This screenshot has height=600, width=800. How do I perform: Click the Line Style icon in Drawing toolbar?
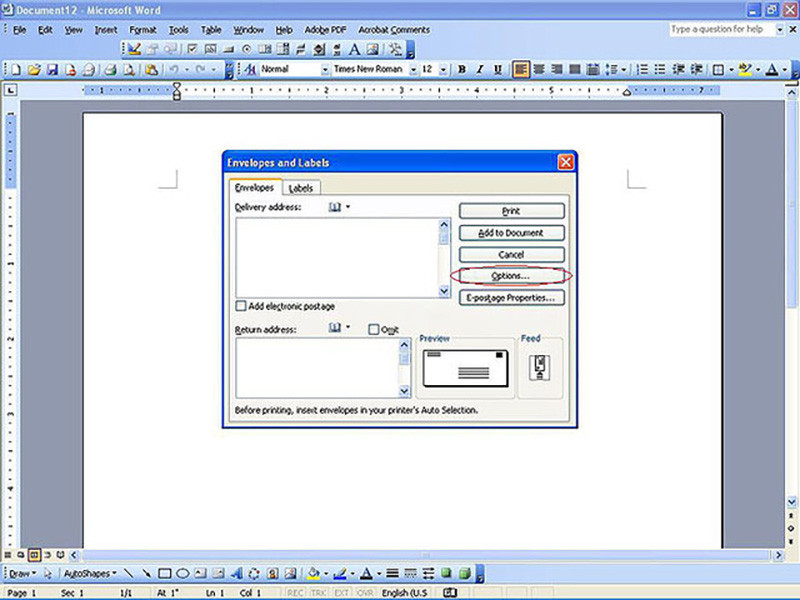pyautogui.click(x=392, y=573)
